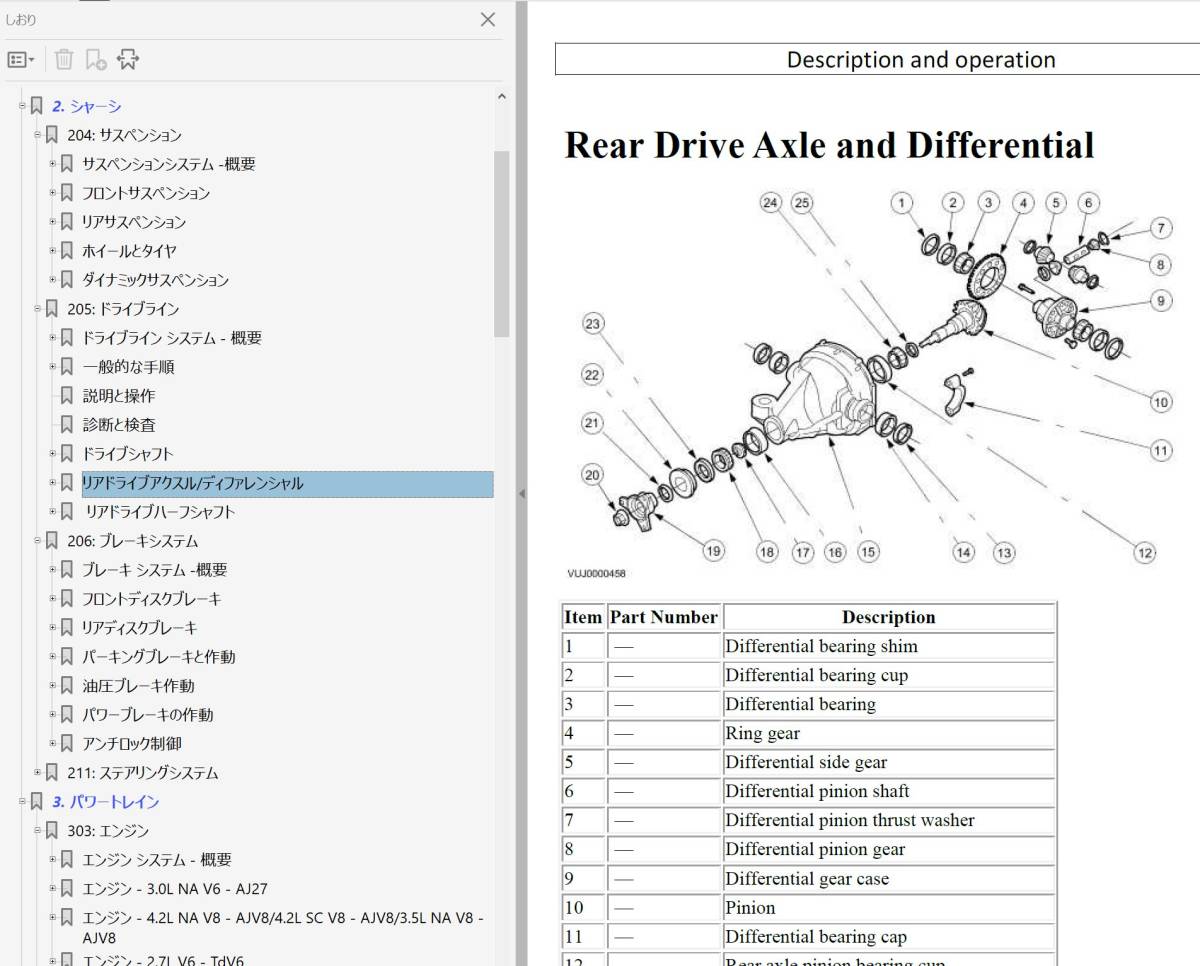Viewport: 1200px width, 966px height.
Task: Click bookmark icon beside 診断と検査
Action: (67, 424)
